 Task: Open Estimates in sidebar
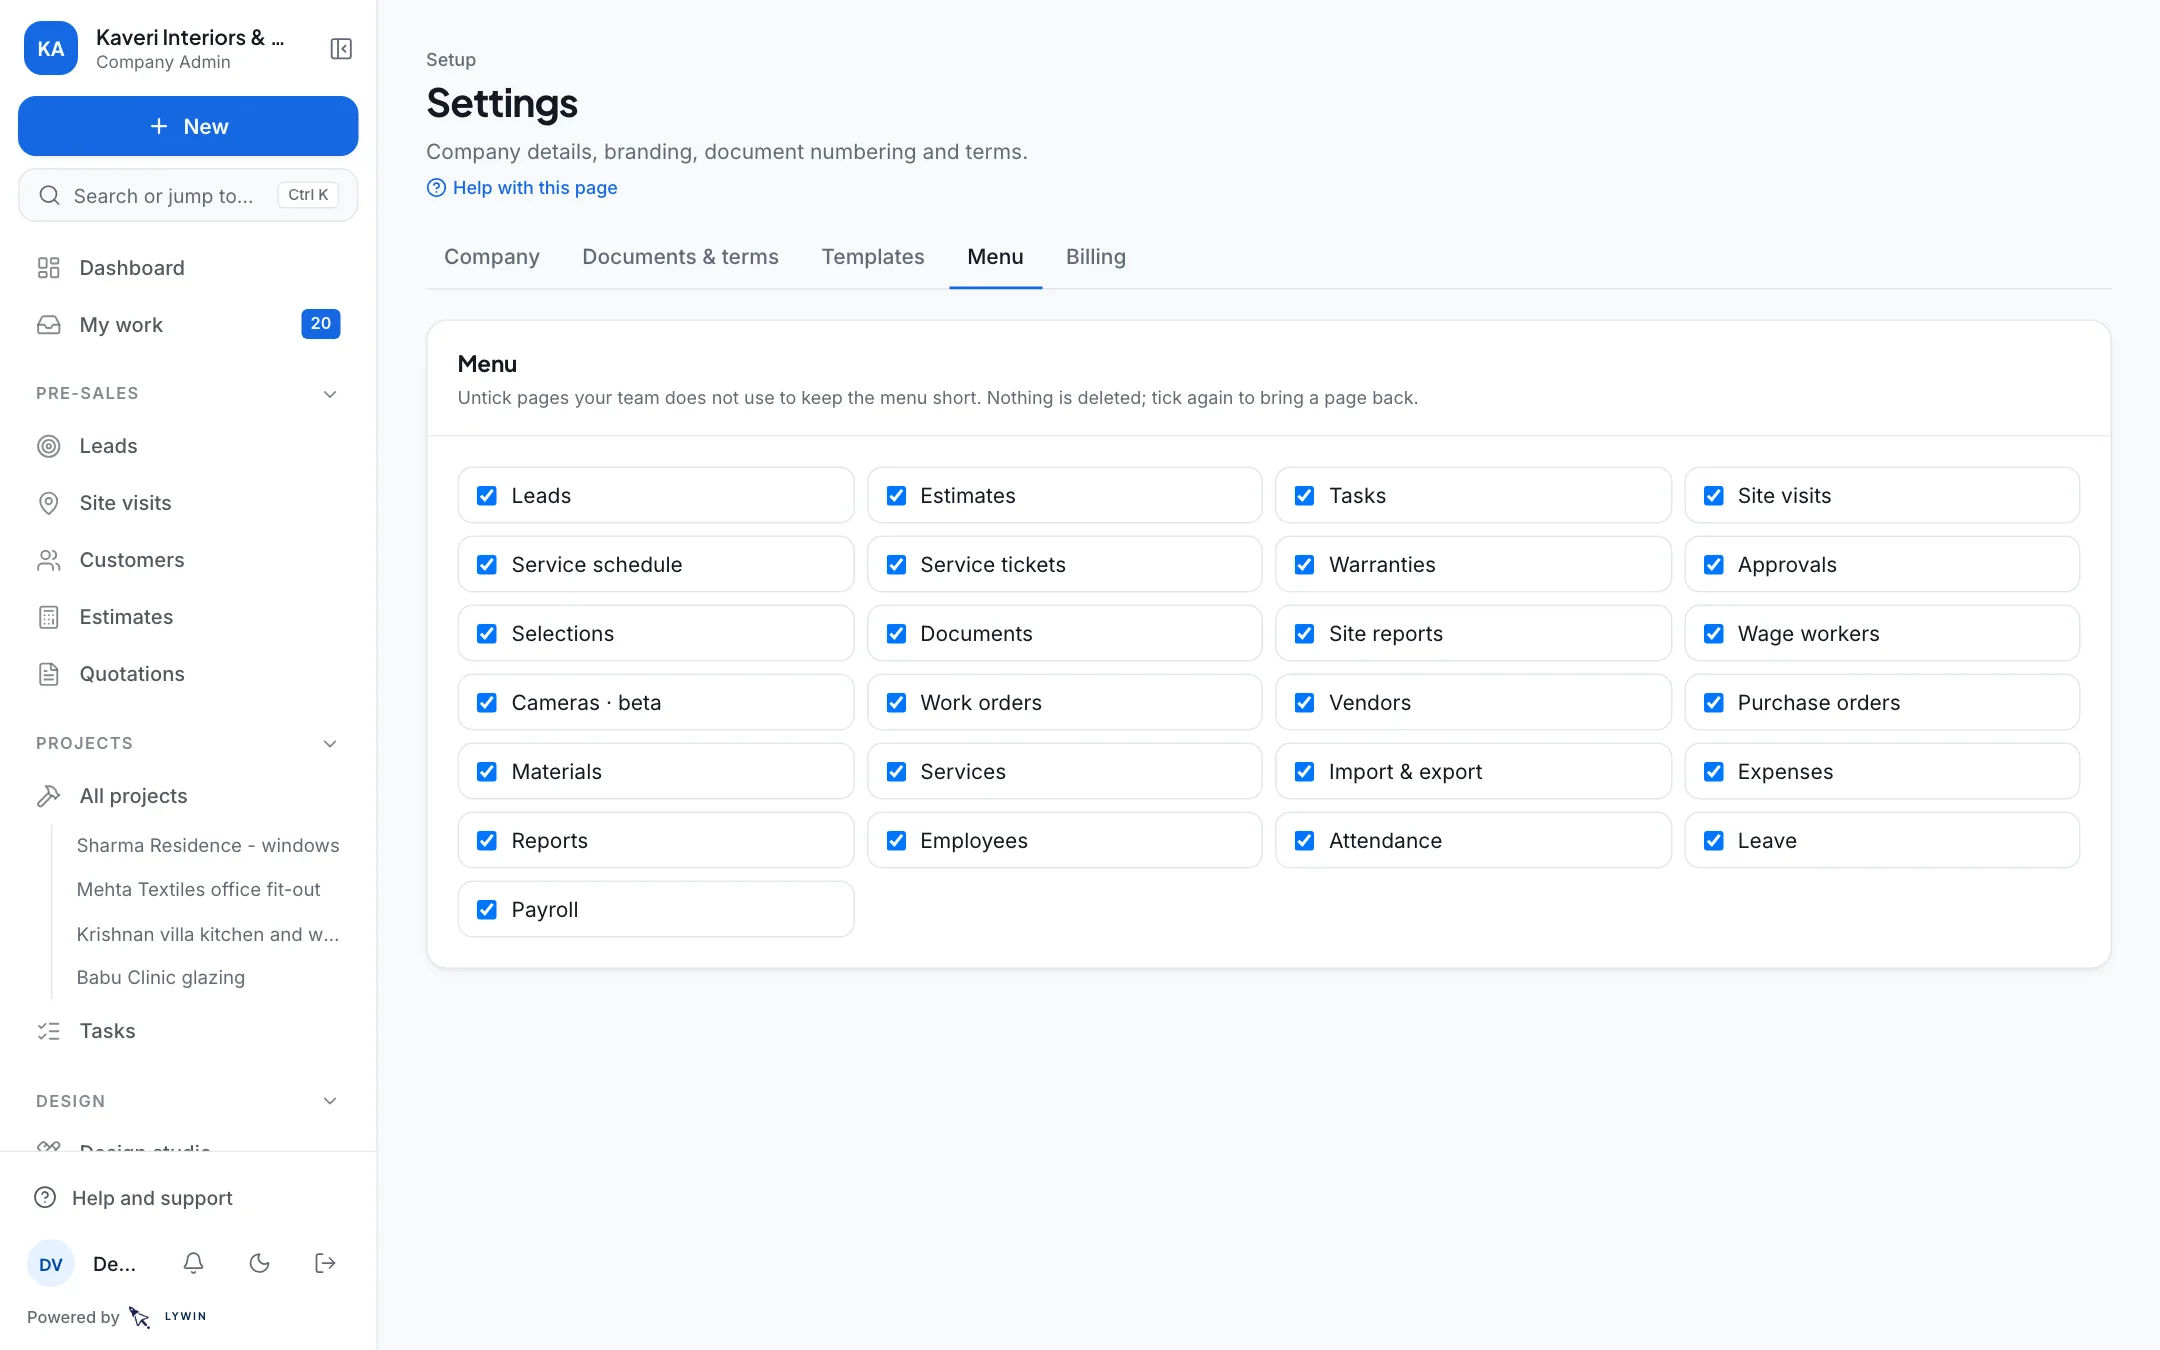click(188, 617)
